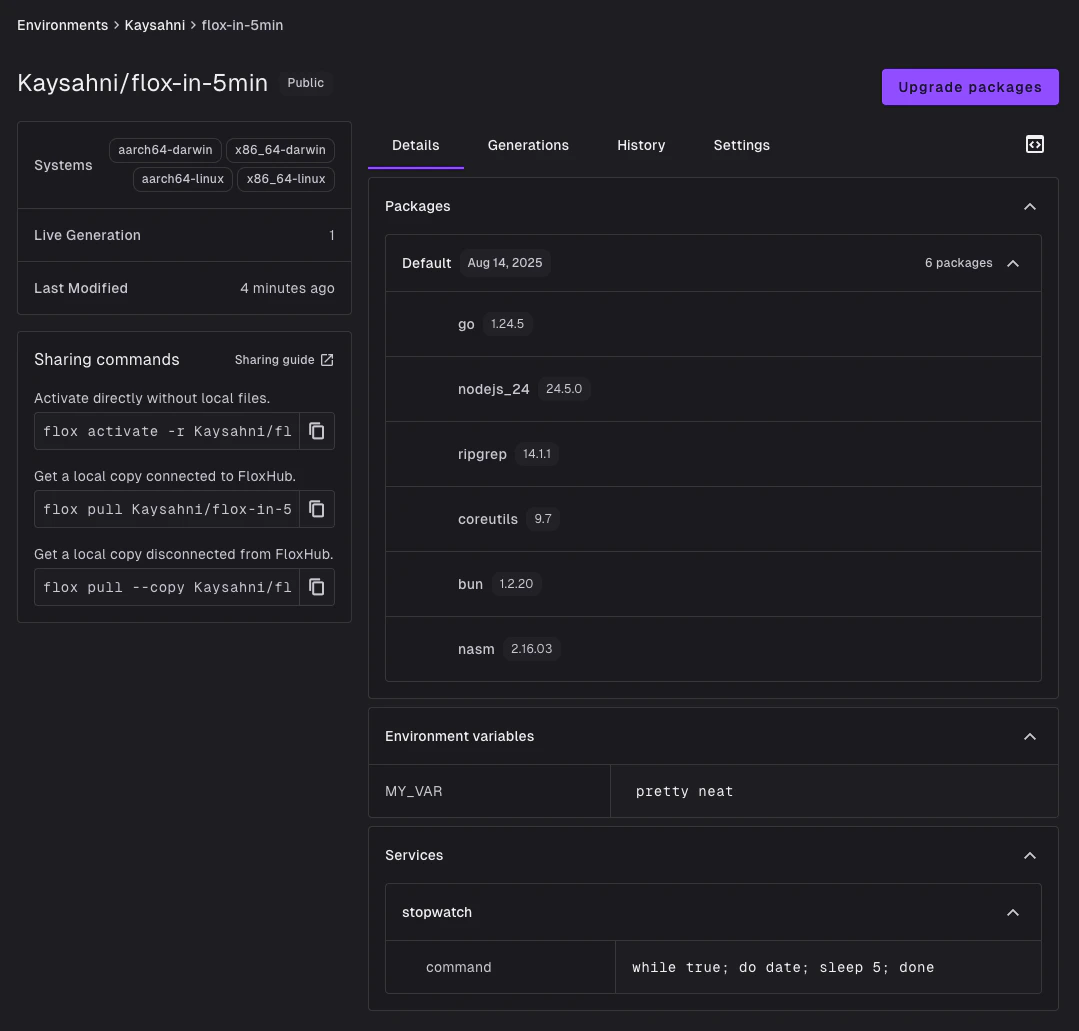Open the manifest code view icon

pyautogui.click(x=1034, y=145)
